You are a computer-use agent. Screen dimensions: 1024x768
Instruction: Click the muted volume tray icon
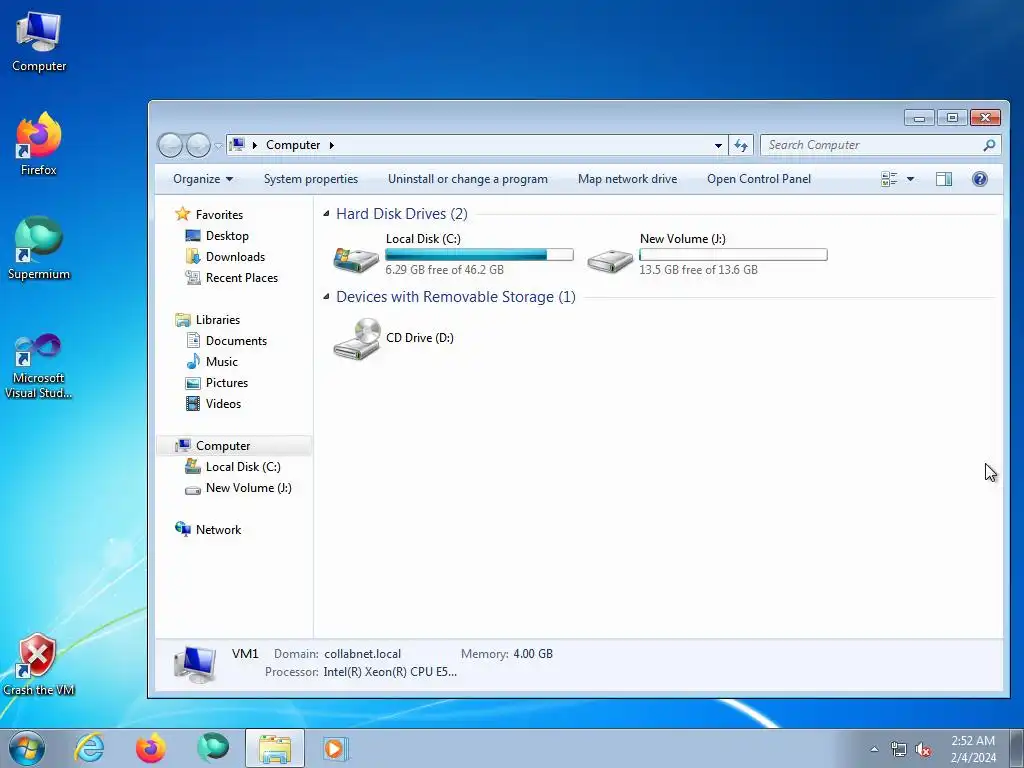point(923,749)
